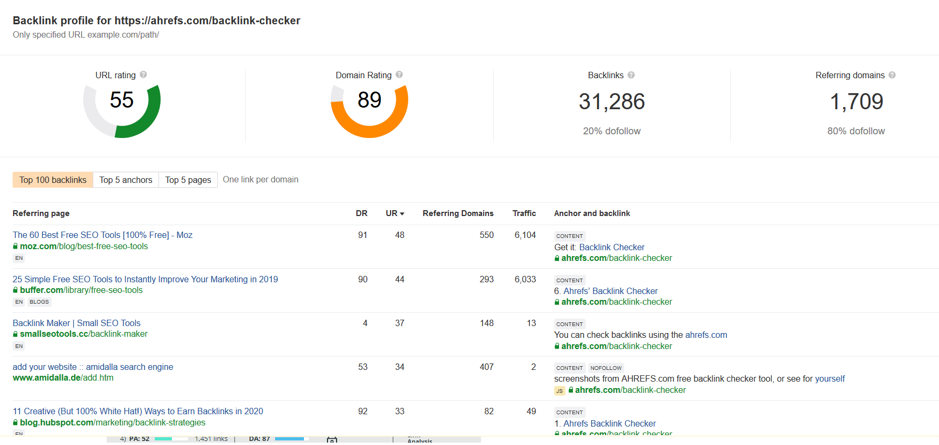This screenshot has height=445, width=939.
Task: Sort by the UR column arrow
Action: [x=402, y=214]
